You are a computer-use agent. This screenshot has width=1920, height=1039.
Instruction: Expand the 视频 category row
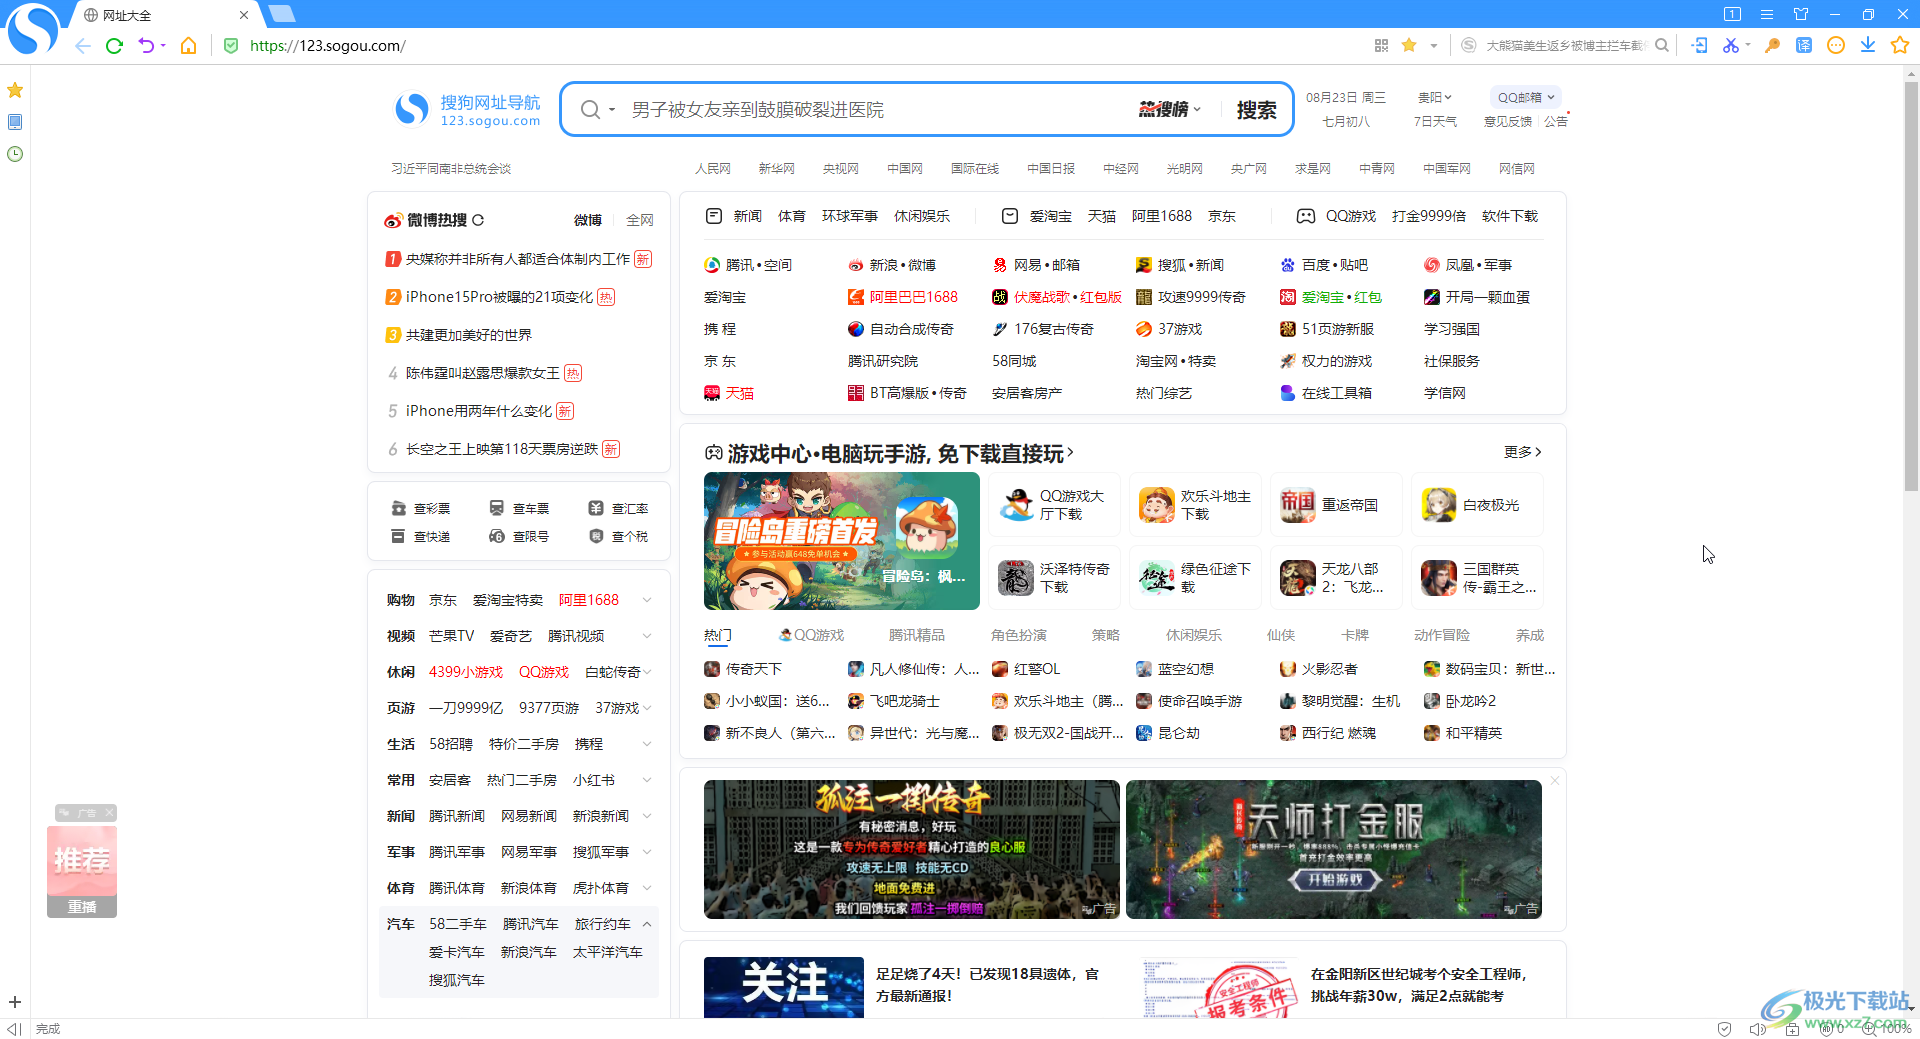pos(647,636)
